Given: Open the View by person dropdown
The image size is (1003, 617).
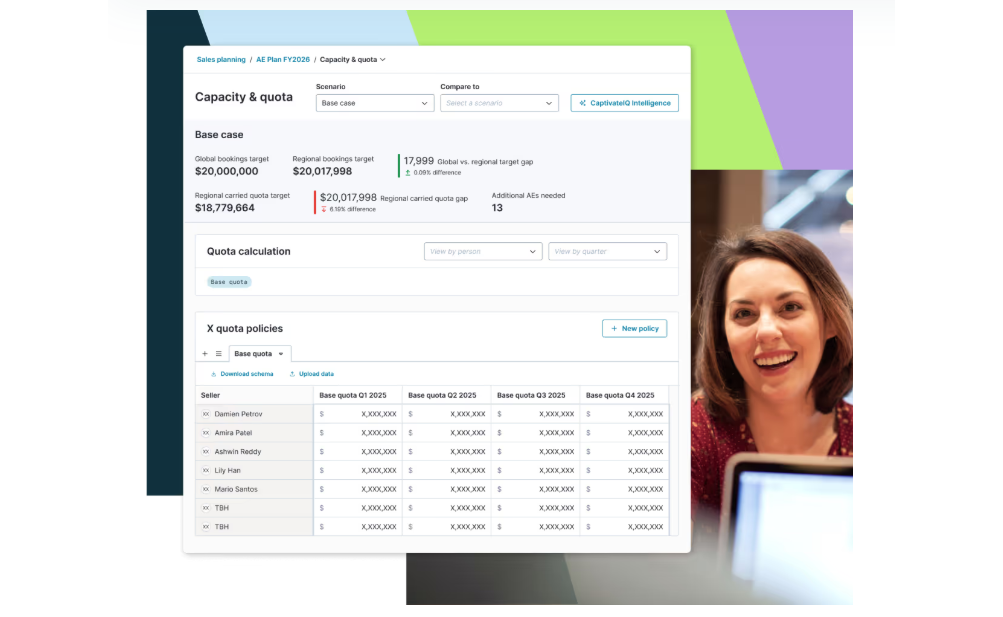Looking at the screenshot, I should coord(483,251).
